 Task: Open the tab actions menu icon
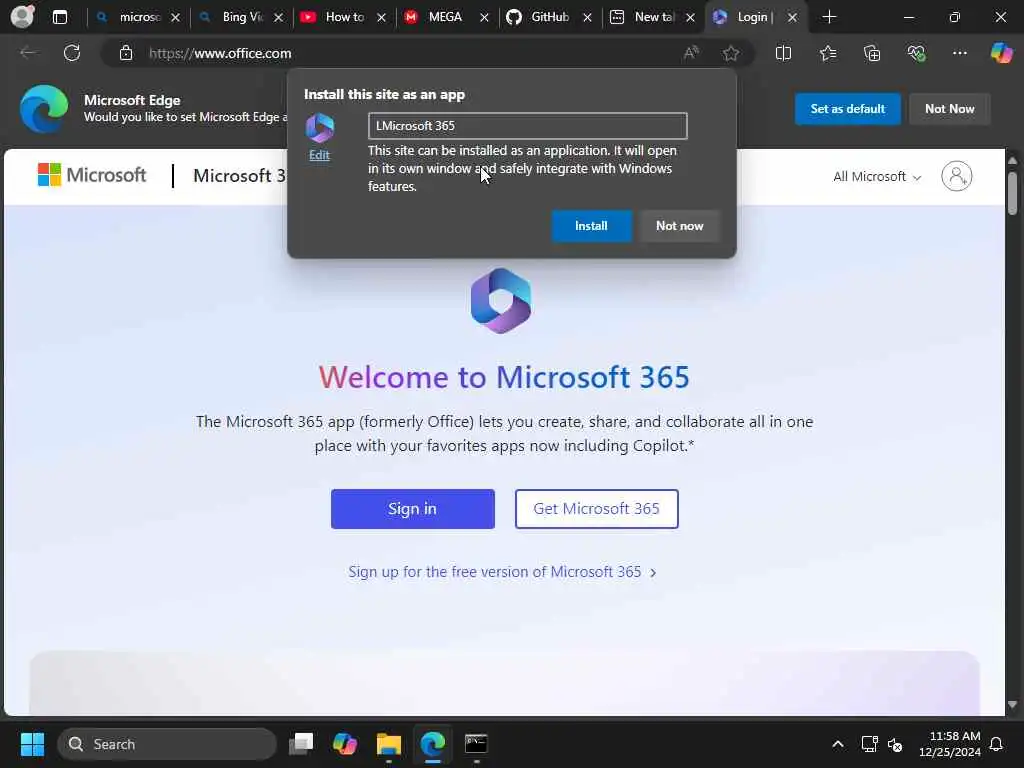(59, 17)
